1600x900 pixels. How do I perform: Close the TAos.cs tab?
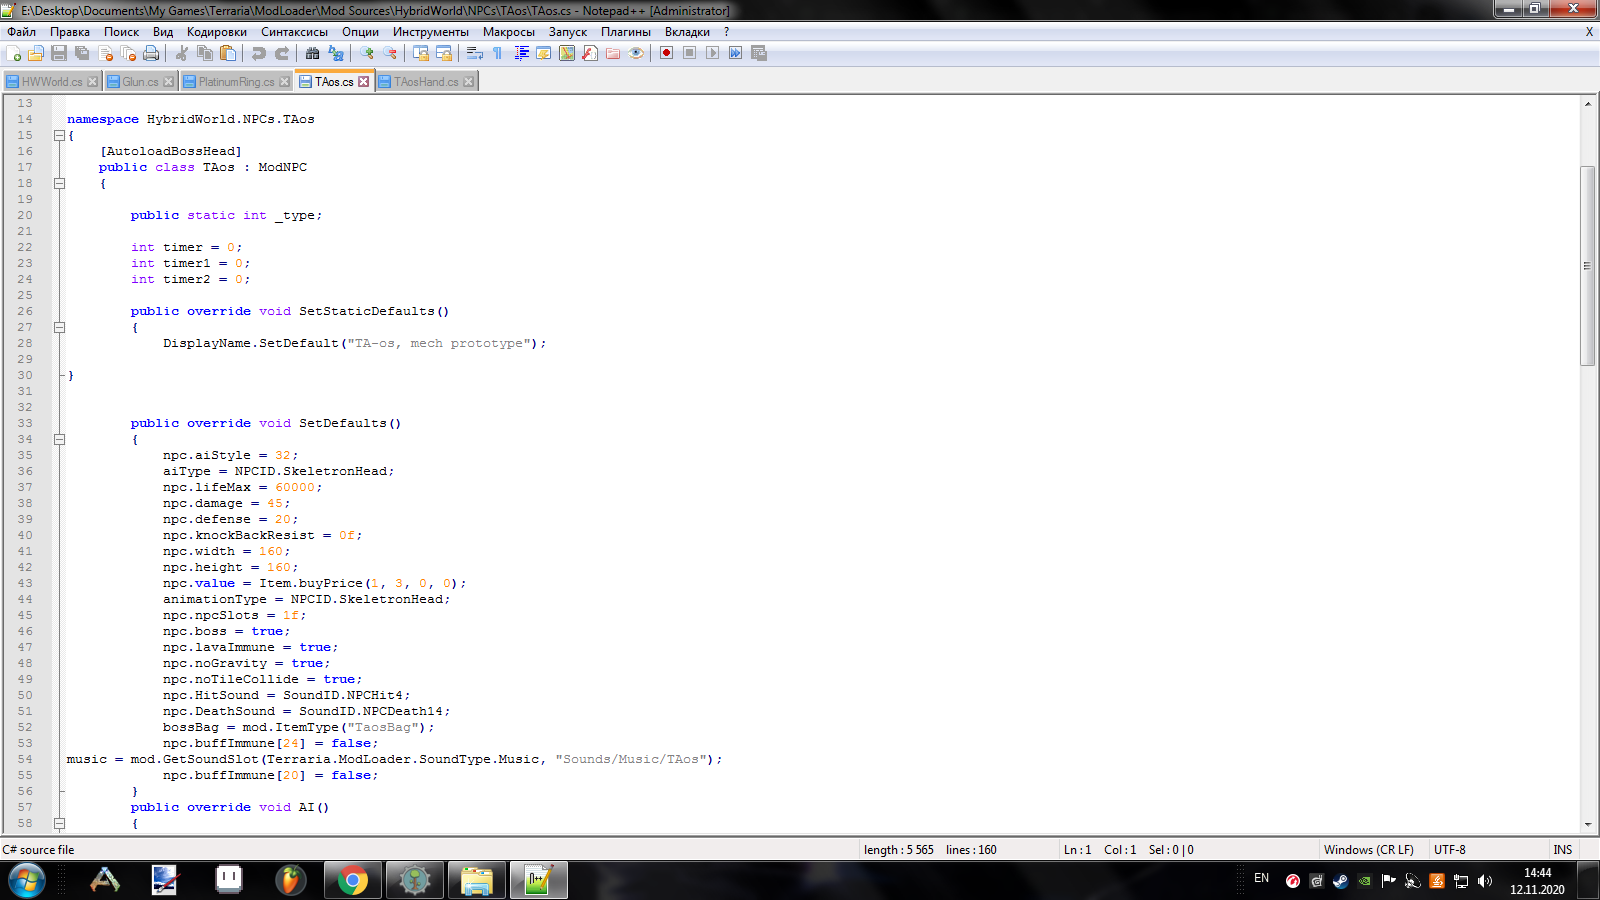click(364, 82)
